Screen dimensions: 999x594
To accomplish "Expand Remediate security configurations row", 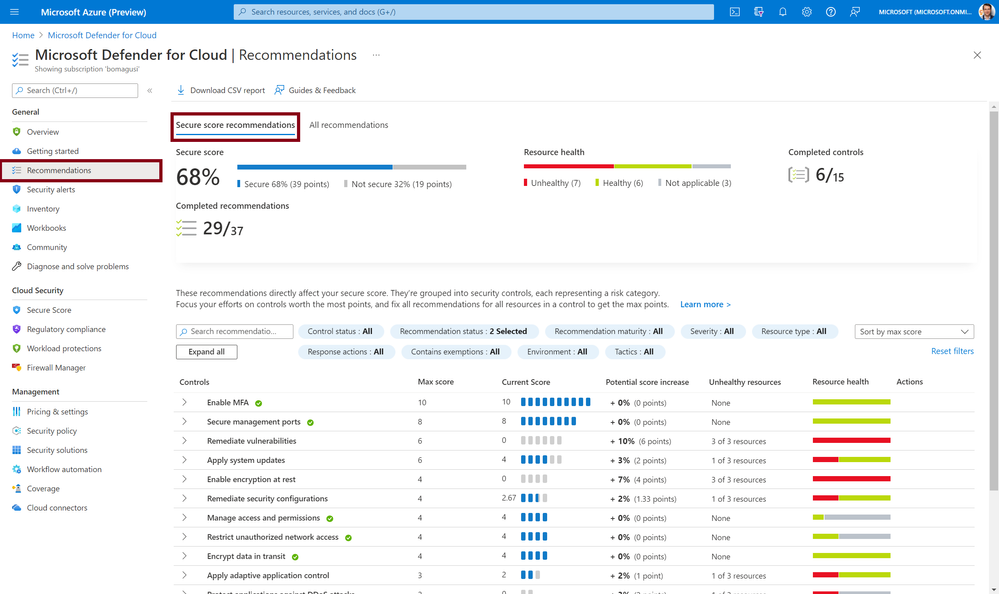I will point(184,498).
